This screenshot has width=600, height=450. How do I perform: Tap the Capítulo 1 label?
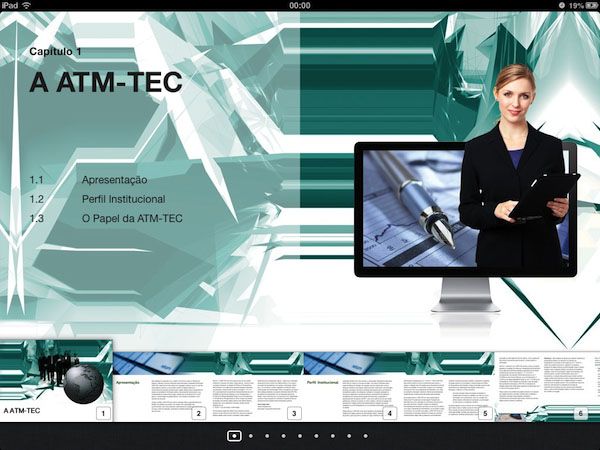click(56, 51)
